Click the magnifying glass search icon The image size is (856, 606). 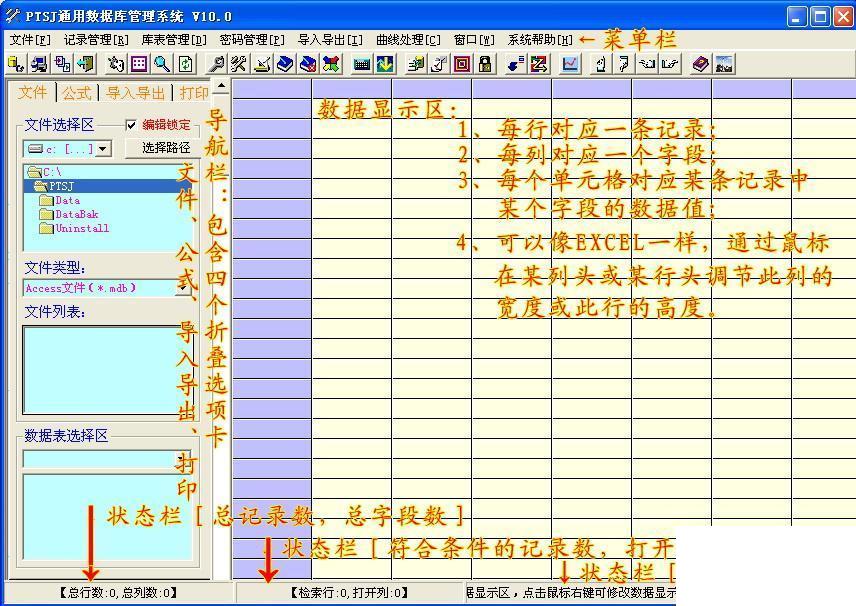[x=162, y=64]
